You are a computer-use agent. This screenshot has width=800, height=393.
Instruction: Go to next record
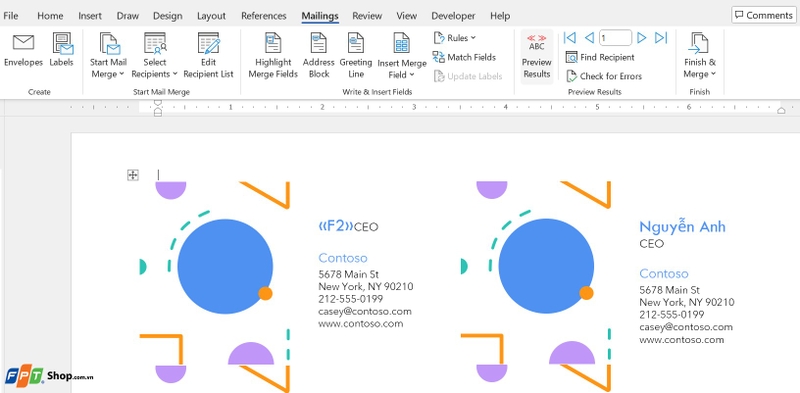coord(642,38)
